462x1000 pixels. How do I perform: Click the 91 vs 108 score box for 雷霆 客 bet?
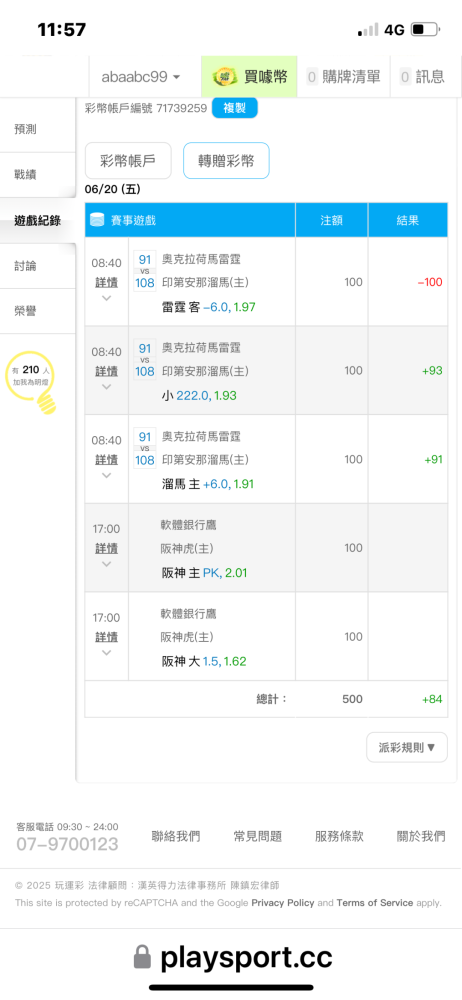click(x=145, y=271)
